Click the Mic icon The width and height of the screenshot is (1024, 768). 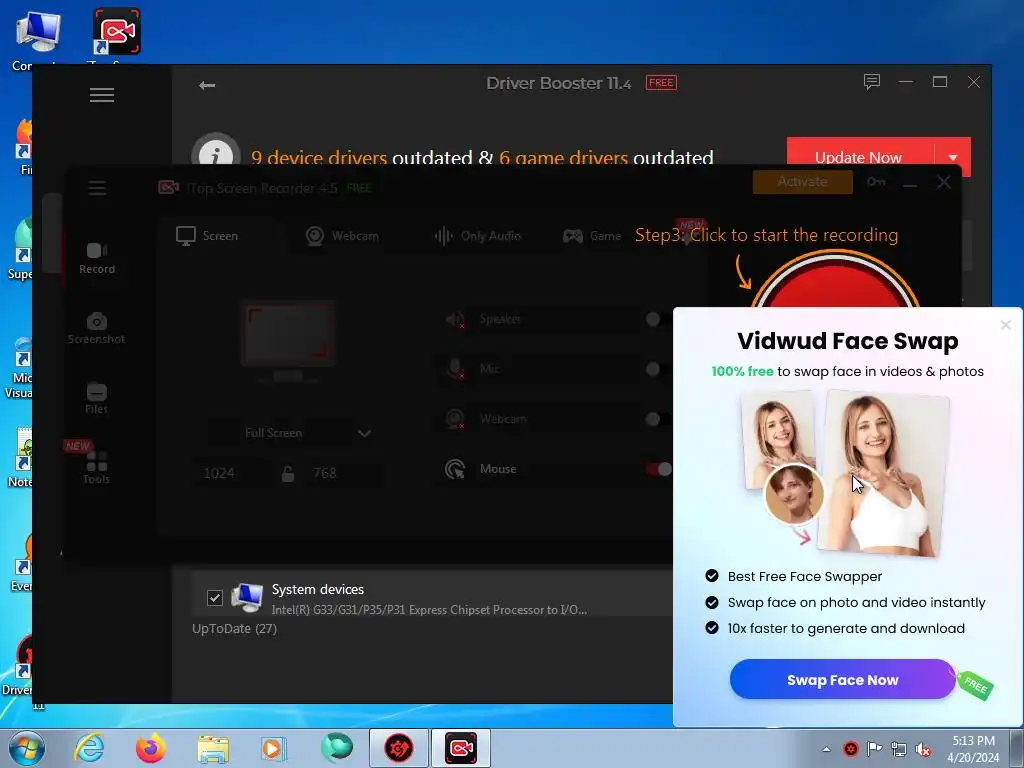click(455, 369)
